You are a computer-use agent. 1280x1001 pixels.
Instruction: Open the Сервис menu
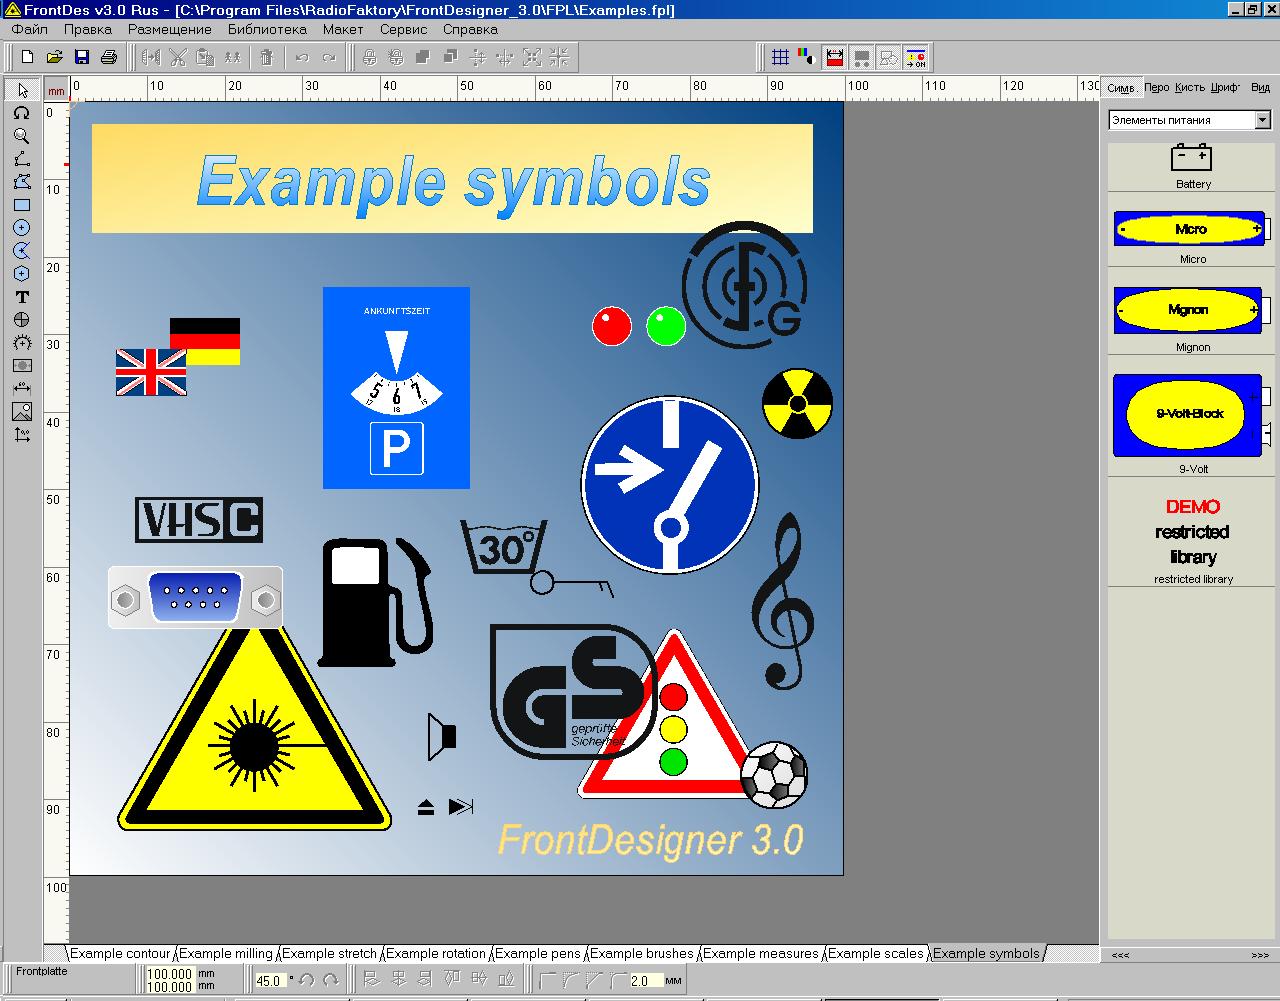click(x=404, y=29)
